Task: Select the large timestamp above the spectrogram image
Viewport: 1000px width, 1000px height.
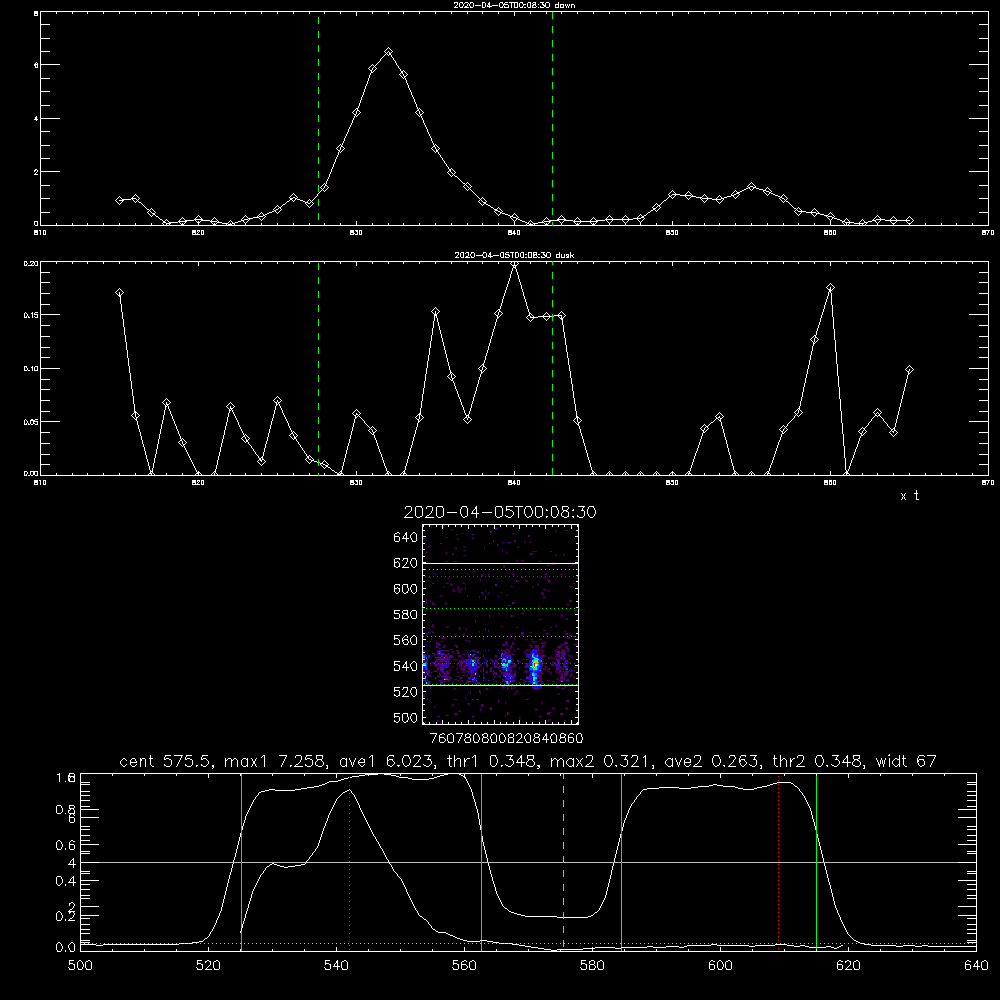Action: 500,512
